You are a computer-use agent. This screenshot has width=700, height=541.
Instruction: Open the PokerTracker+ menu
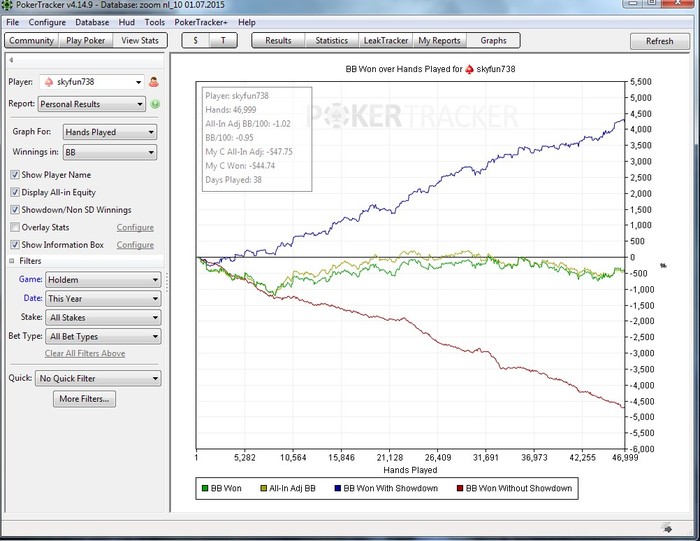pos(201,22)
